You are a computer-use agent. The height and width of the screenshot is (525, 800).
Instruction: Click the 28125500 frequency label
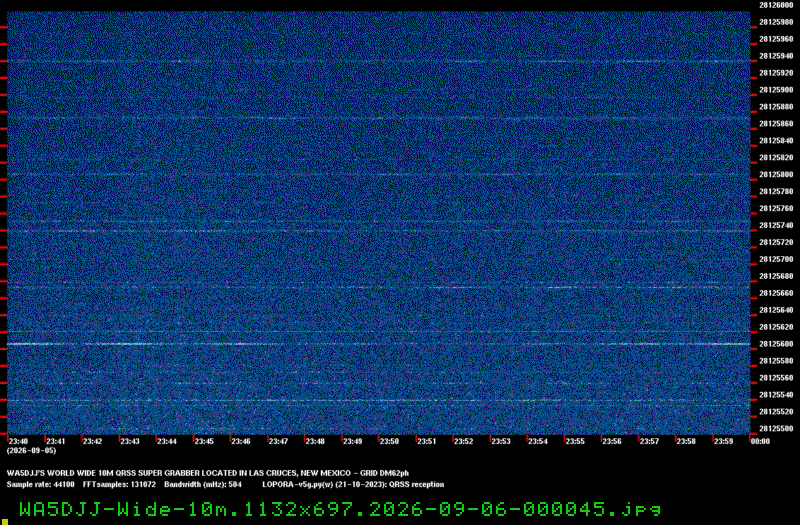coord(776,429)
